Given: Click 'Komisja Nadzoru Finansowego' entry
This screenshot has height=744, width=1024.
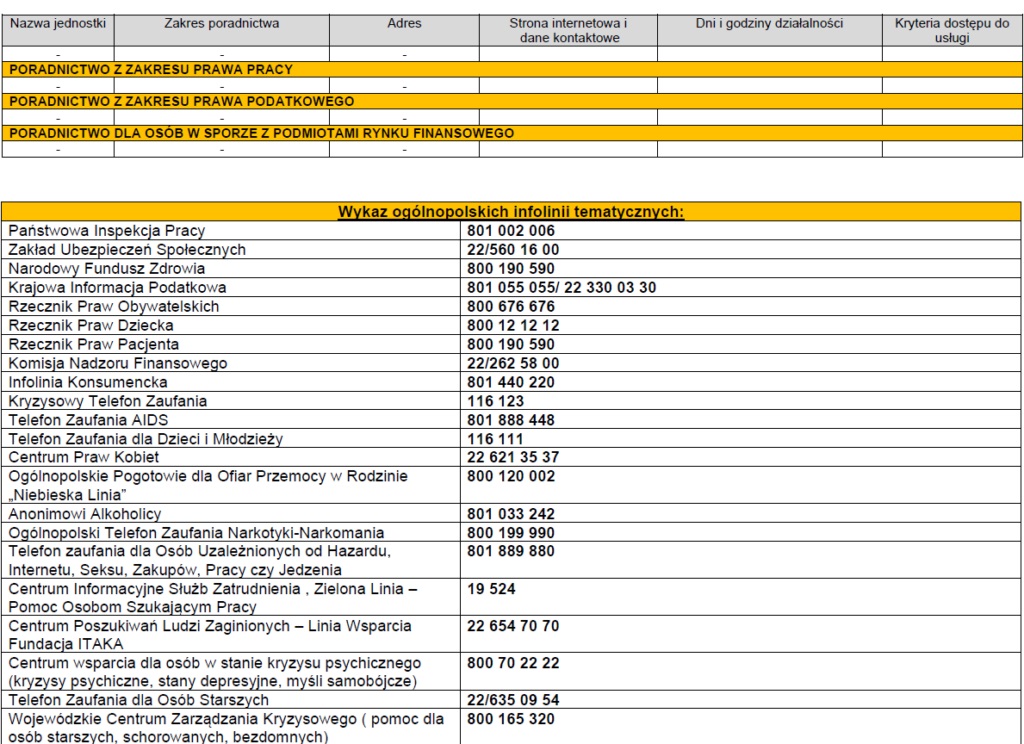Looking at the screenshot, I should point(118,363).
